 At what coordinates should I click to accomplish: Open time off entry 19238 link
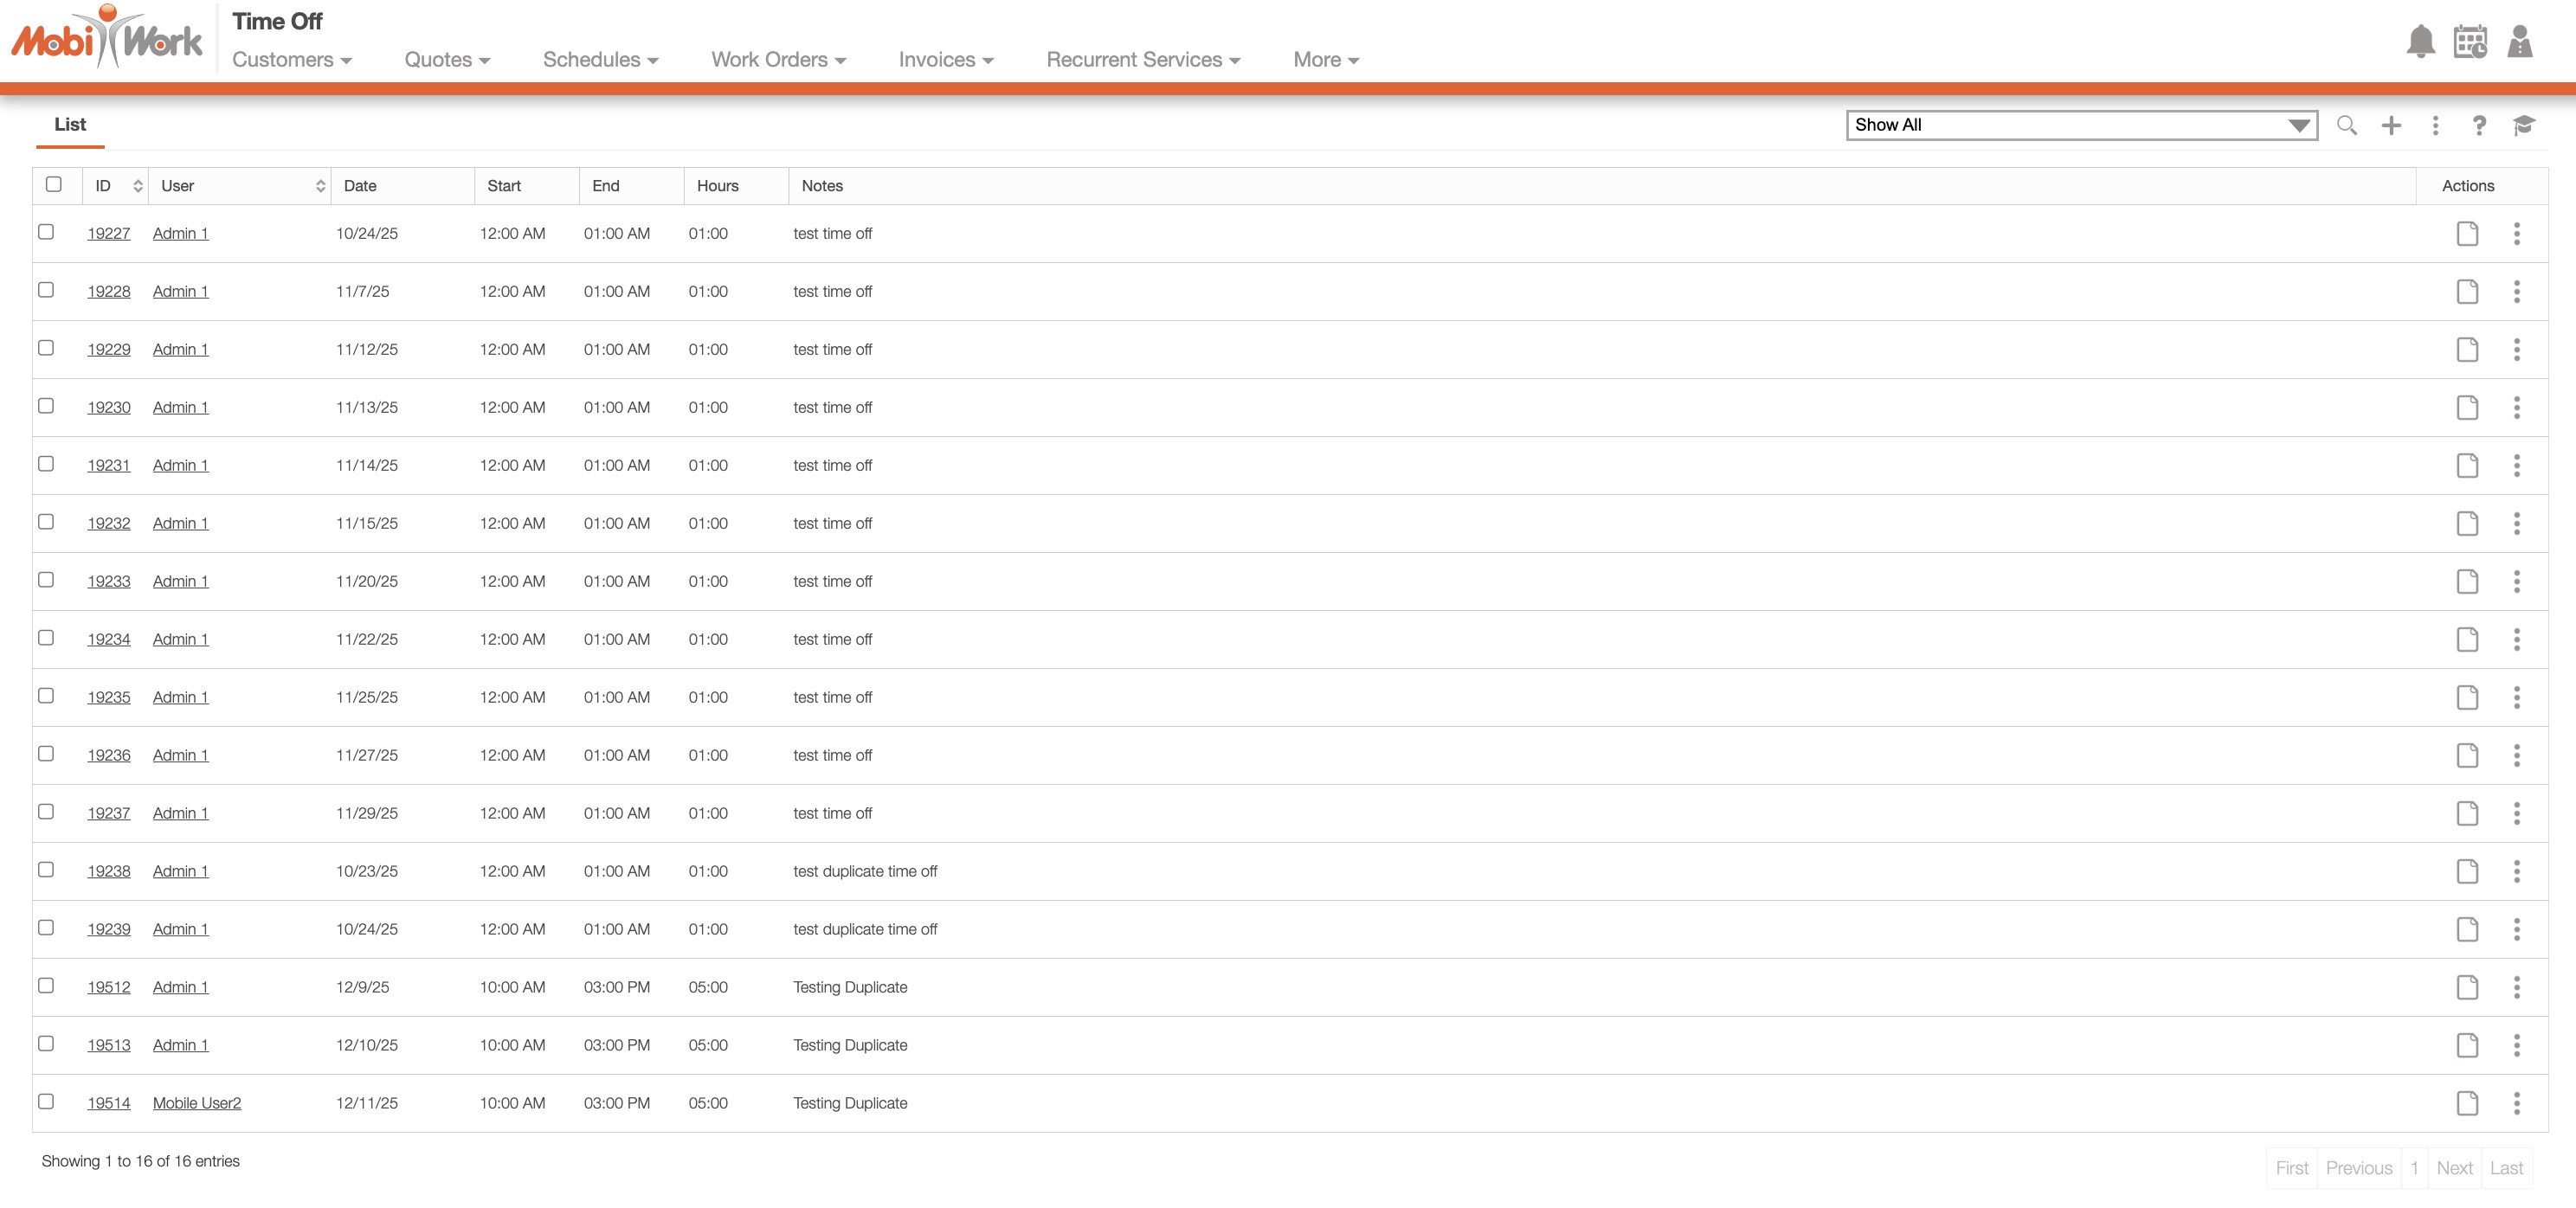[108, 871]
